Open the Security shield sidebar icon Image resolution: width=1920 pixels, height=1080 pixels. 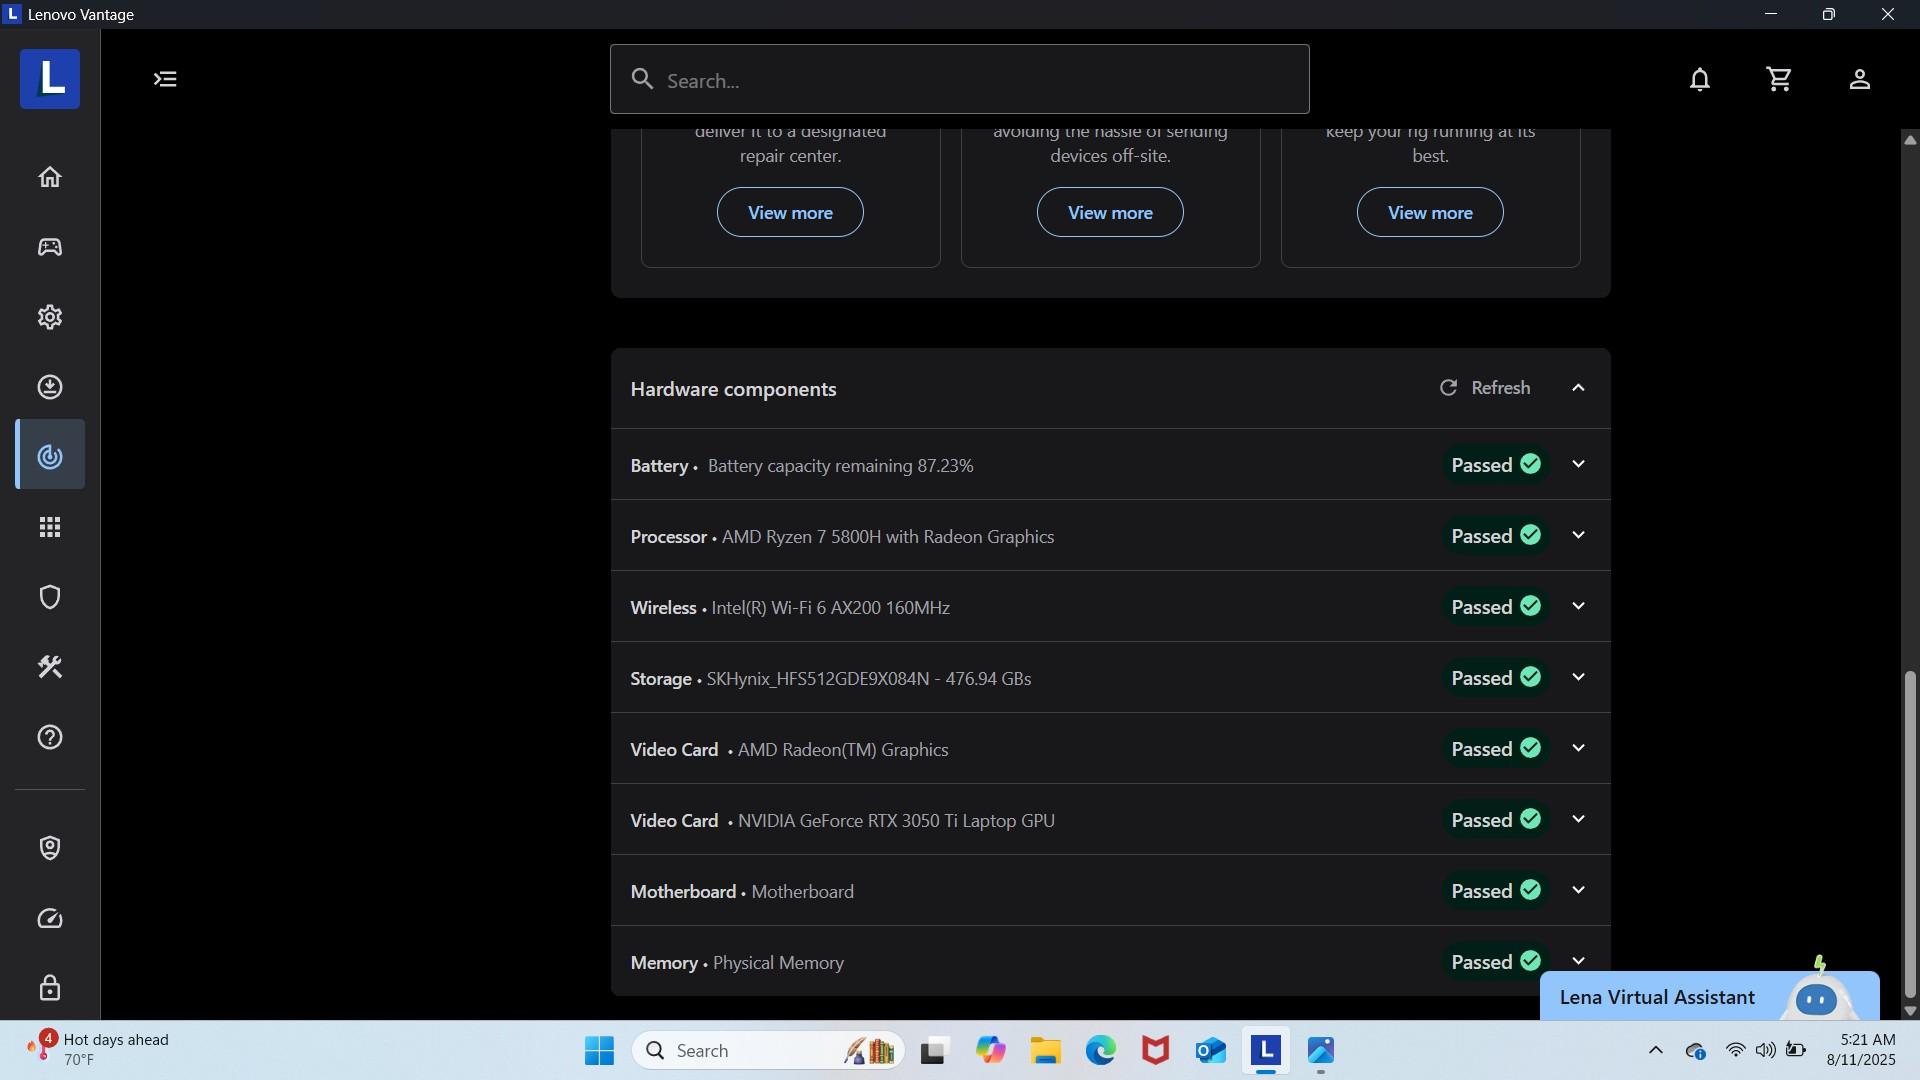[x=50, y=597]
